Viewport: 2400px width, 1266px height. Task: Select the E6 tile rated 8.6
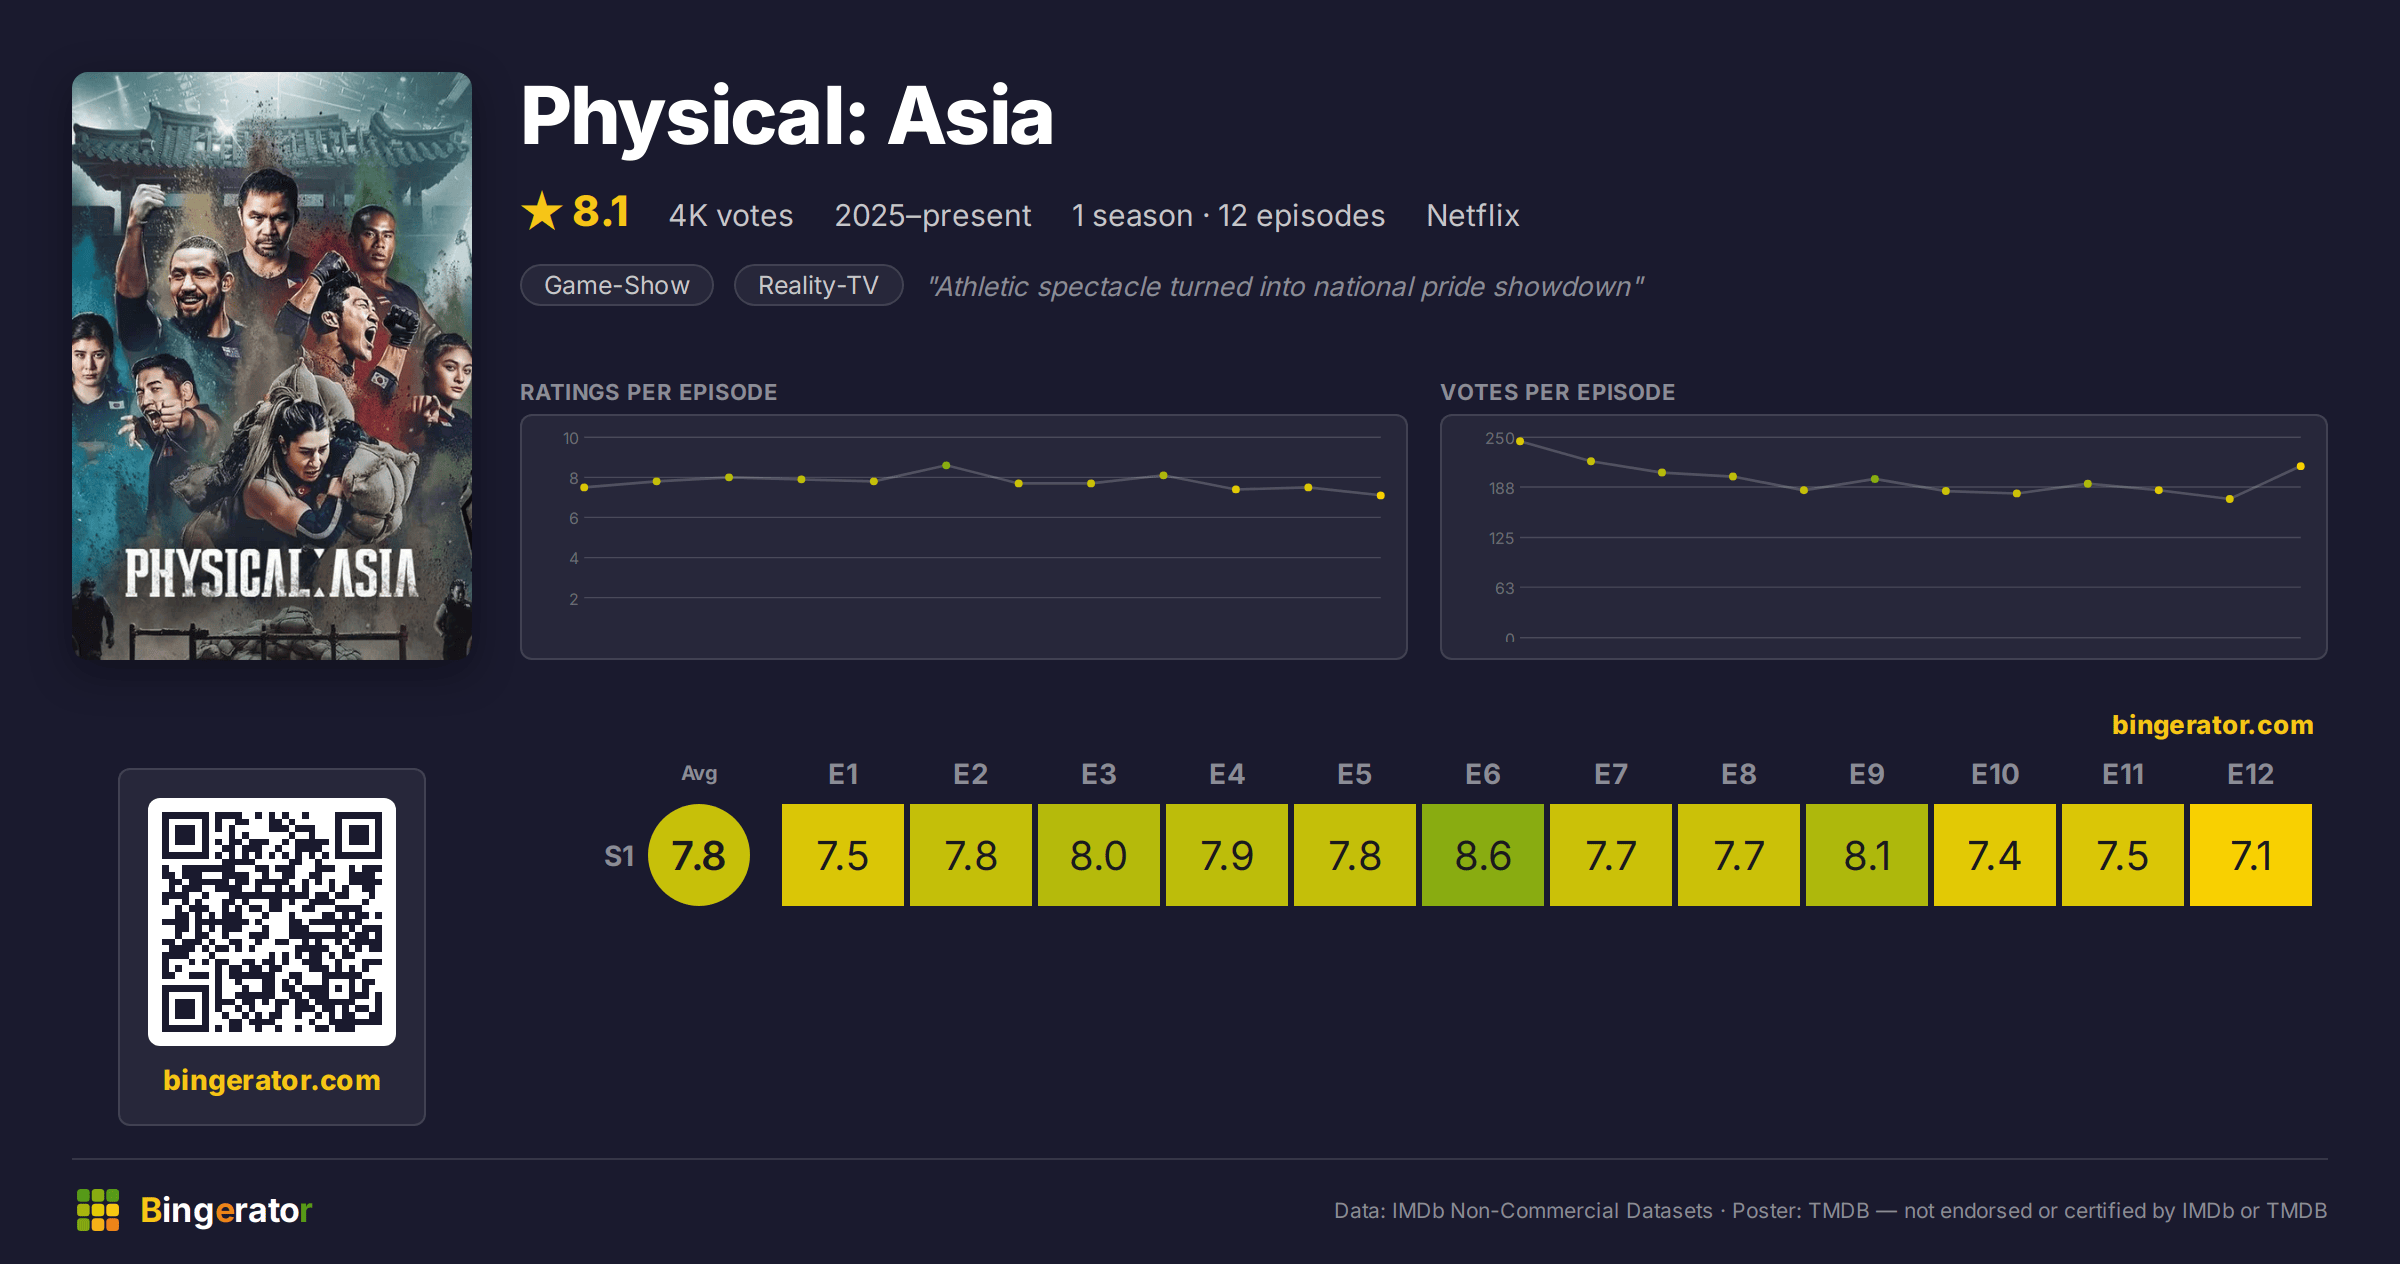[x=1483, y=855]
